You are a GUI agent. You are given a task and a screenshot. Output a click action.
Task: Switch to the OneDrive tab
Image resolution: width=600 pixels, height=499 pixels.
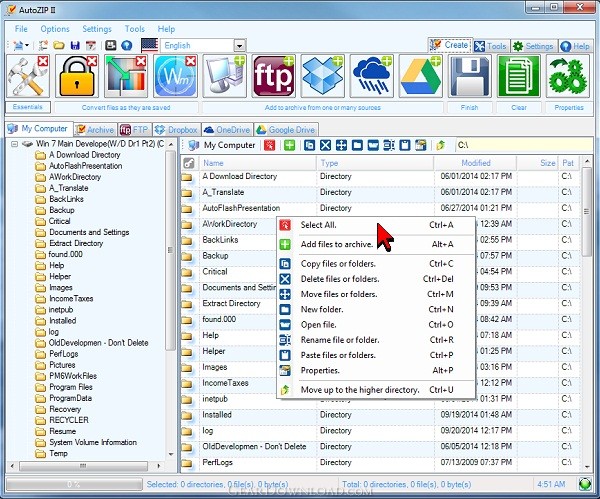(x=227, y=130)
